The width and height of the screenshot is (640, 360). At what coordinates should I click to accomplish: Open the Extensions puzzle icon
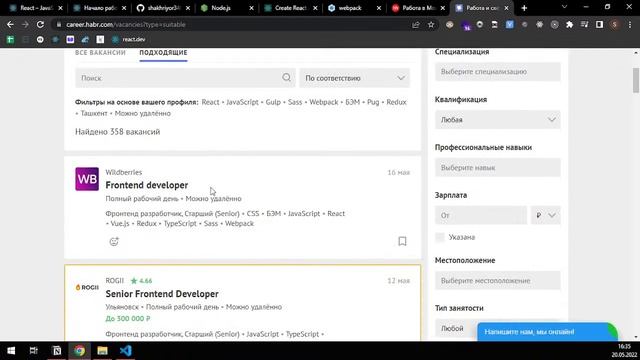click(569, 24)
